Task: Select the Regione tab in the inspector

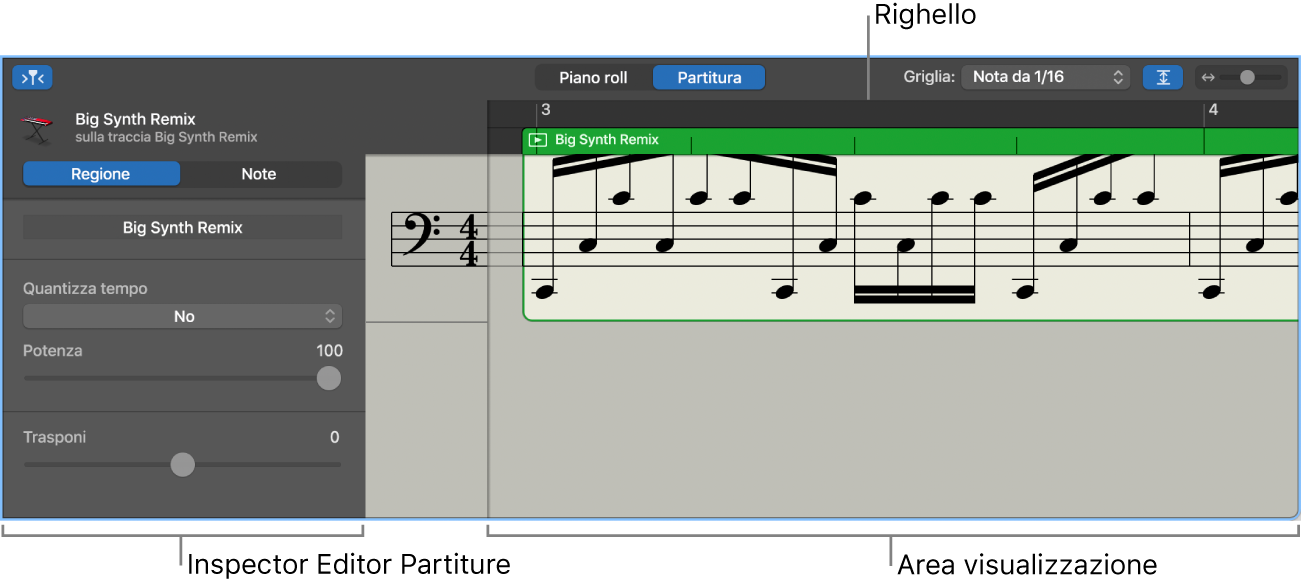Action: click(x=101, y=174)
